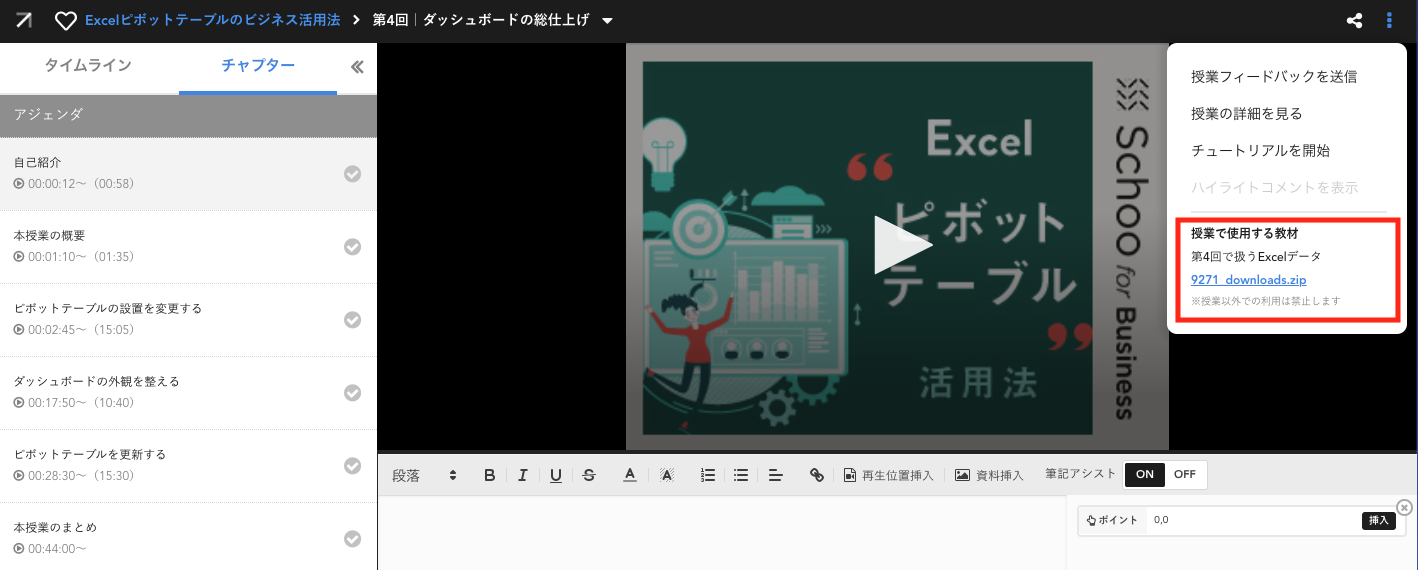Turn 筆記アシスト ON
Viewport: 1418px width, 570px height.
click(1145, 475)
